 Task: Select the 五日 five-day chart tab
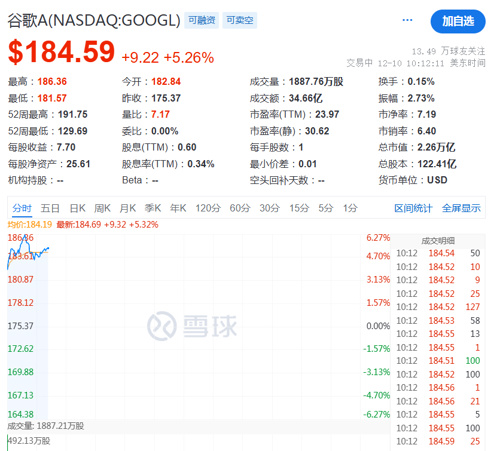[50, 208]
